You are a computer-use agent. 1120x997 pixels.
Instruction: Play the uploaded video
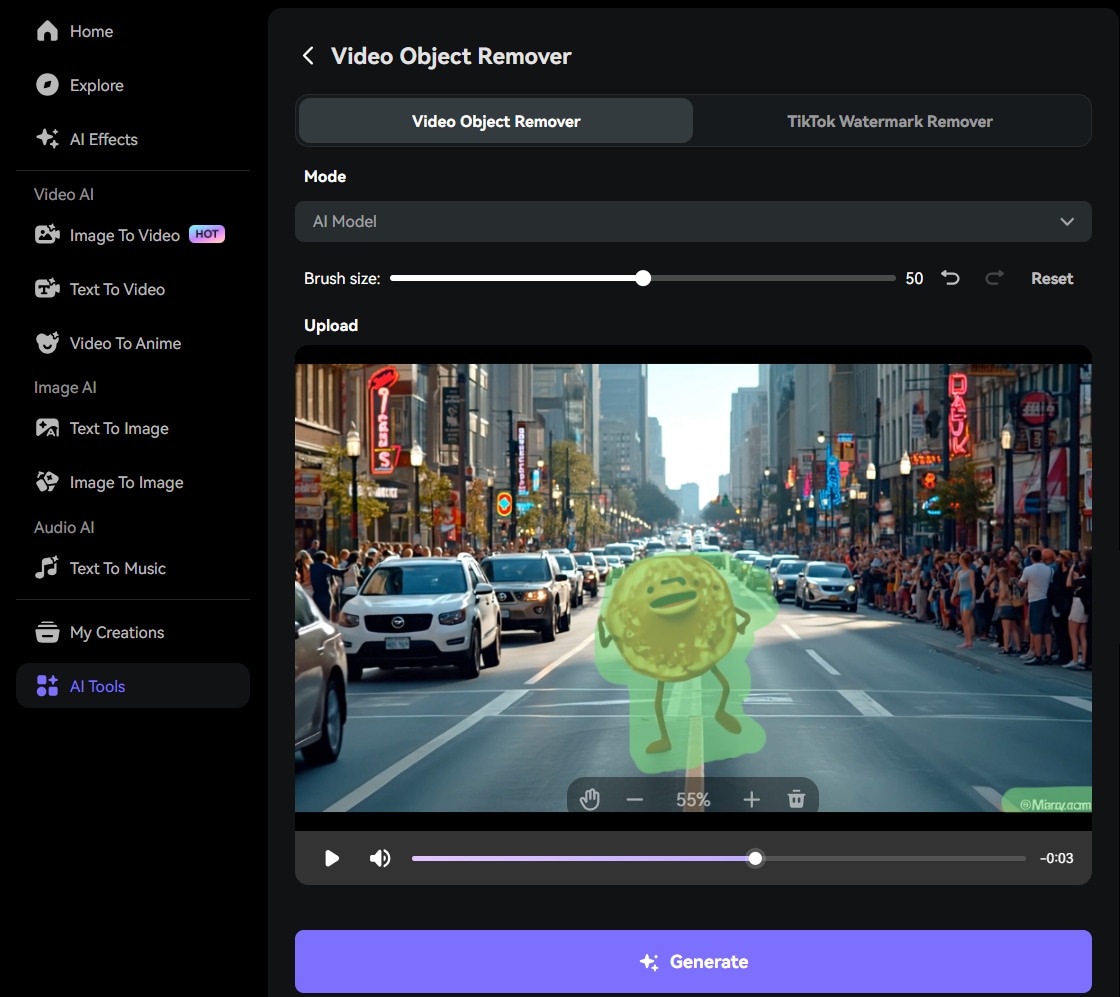coord(332,858)
